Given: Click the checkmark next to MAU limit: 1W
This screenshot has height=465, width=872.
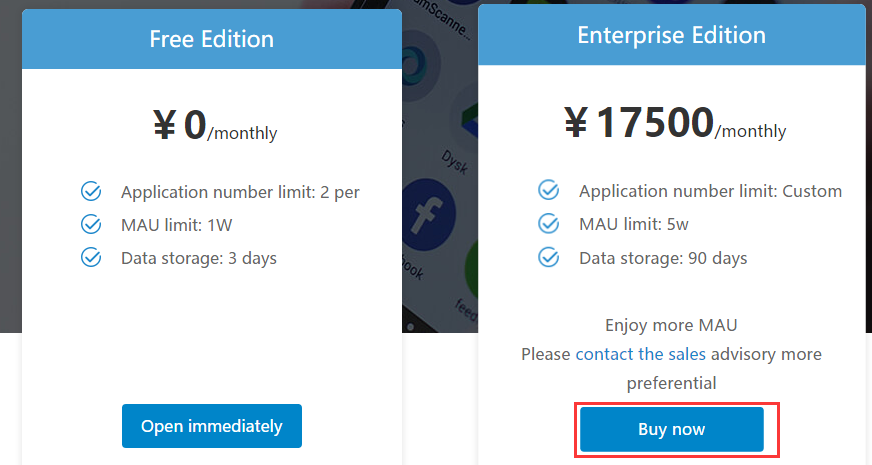Looking at the screenshot, I should 91,224.
